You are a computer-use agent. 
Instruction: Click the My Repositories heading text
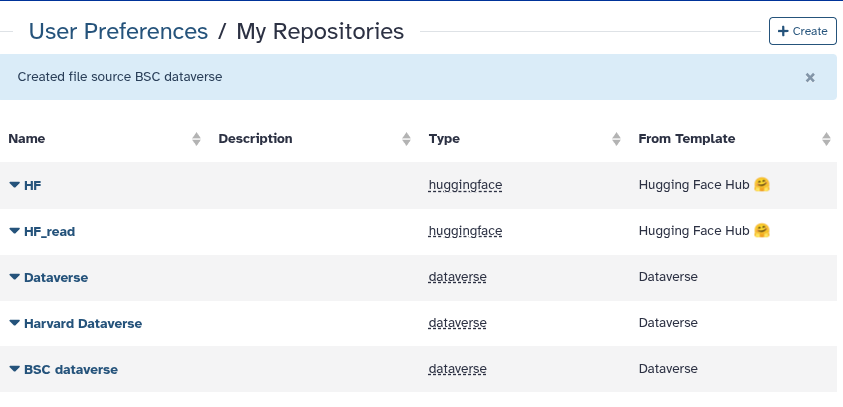point(320,31)
